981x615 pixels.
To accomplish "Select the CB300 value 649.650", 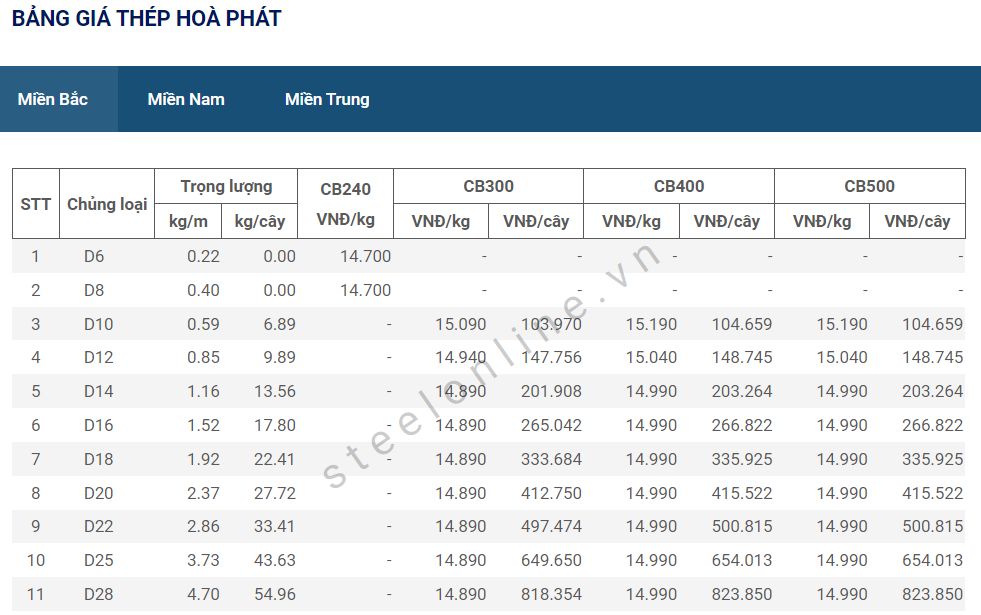I will pyautogui.click(x=551, y=560).
